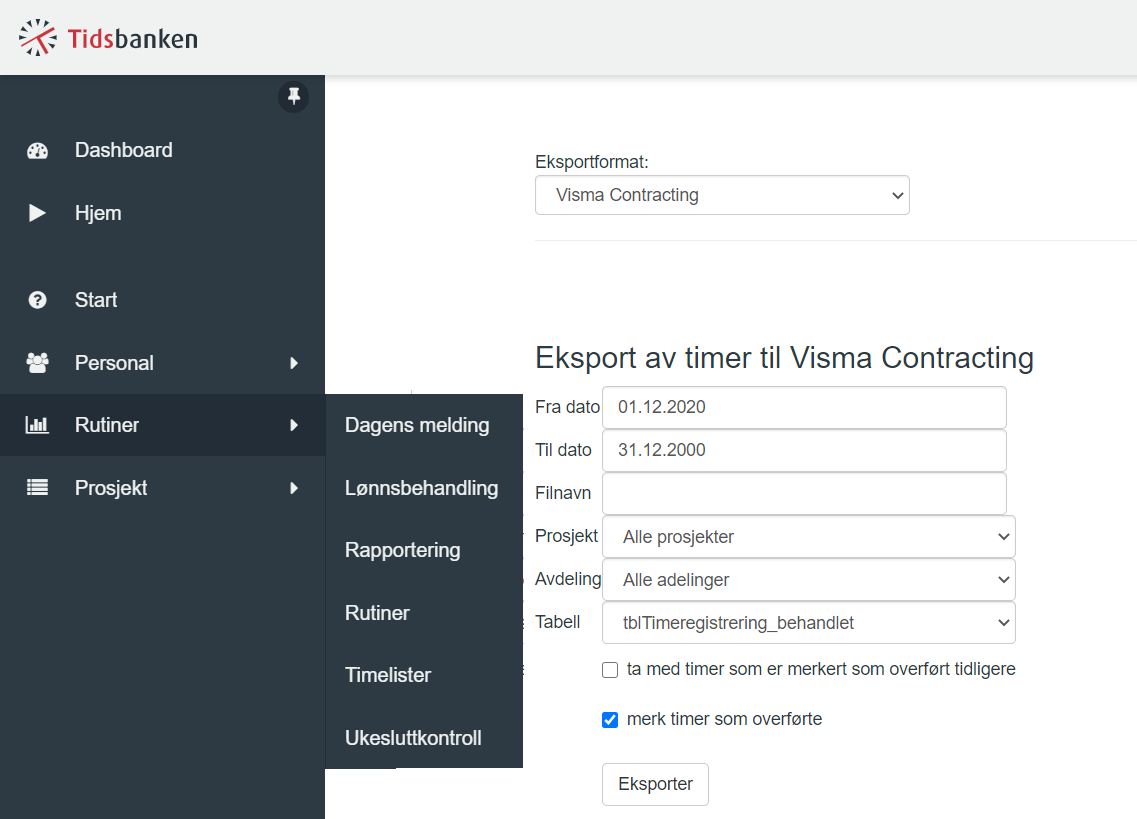Screen dimensions: 1137x819
Task: Open the Prosjekt 'Alle prosjekter' dropdown
Action: [x=809, y=537]
